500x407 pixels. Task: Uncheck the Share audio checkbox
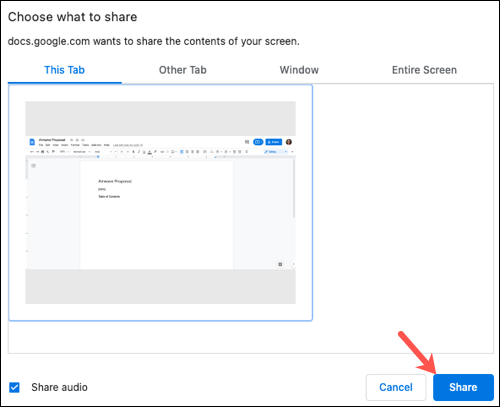[x=14, y=387]
